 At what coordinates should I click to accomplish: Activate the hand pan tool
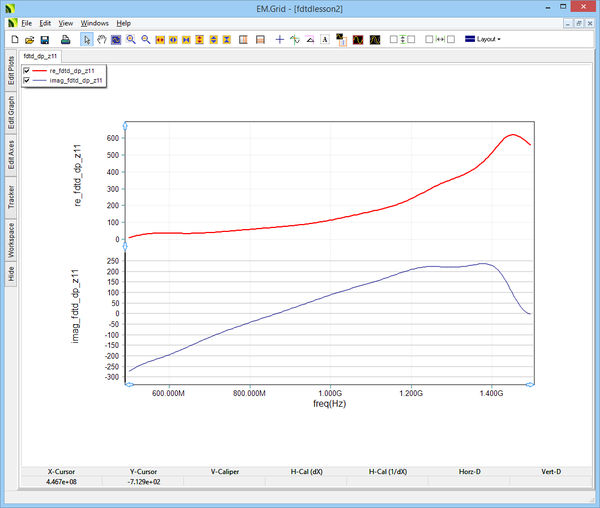[101, 39]
